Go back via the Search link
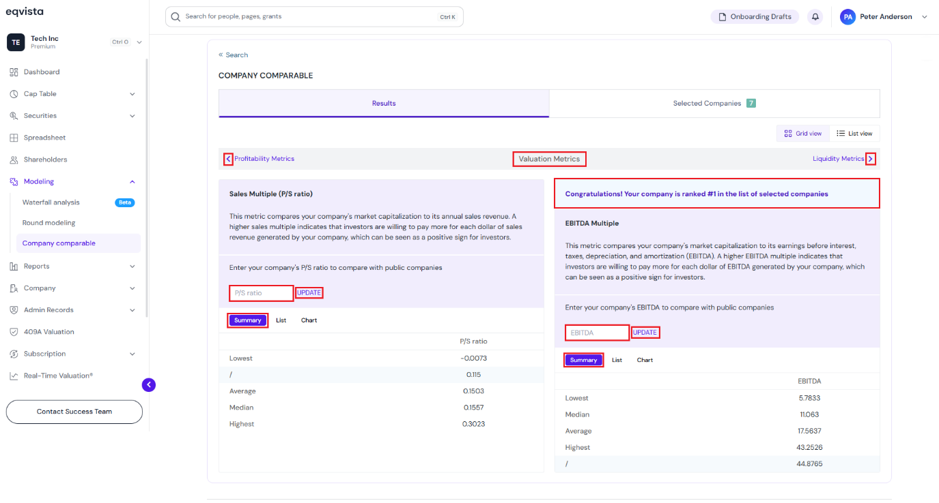939x503 pixels. 233,54
